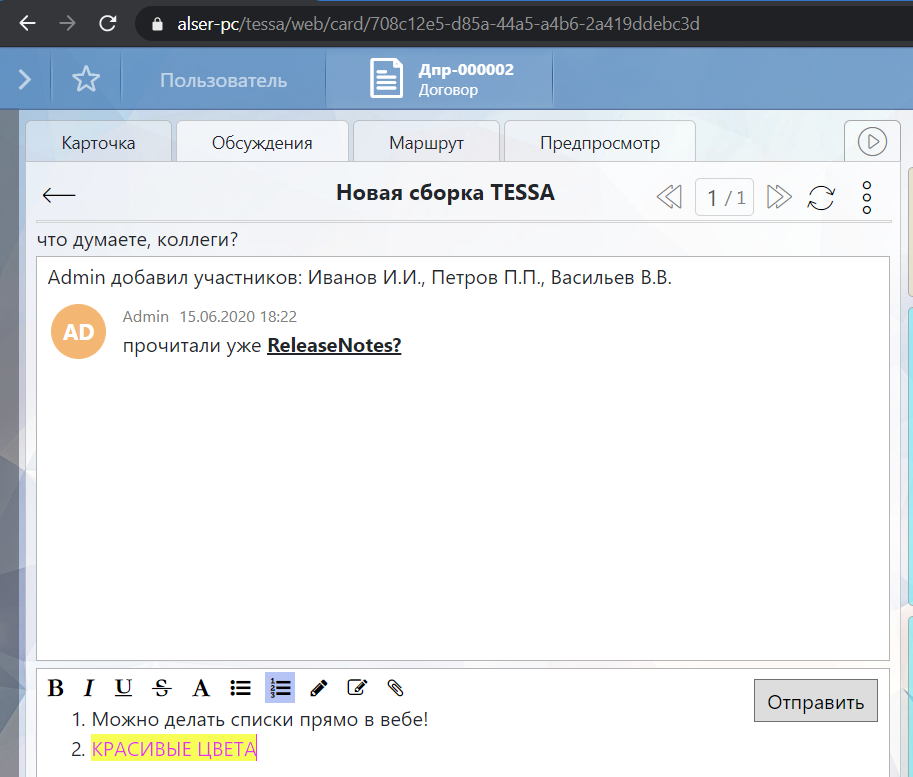Click the Admin avatar AD
This screenshot has width=913, height=777.
pyautogui.click(x=79, y=331)
